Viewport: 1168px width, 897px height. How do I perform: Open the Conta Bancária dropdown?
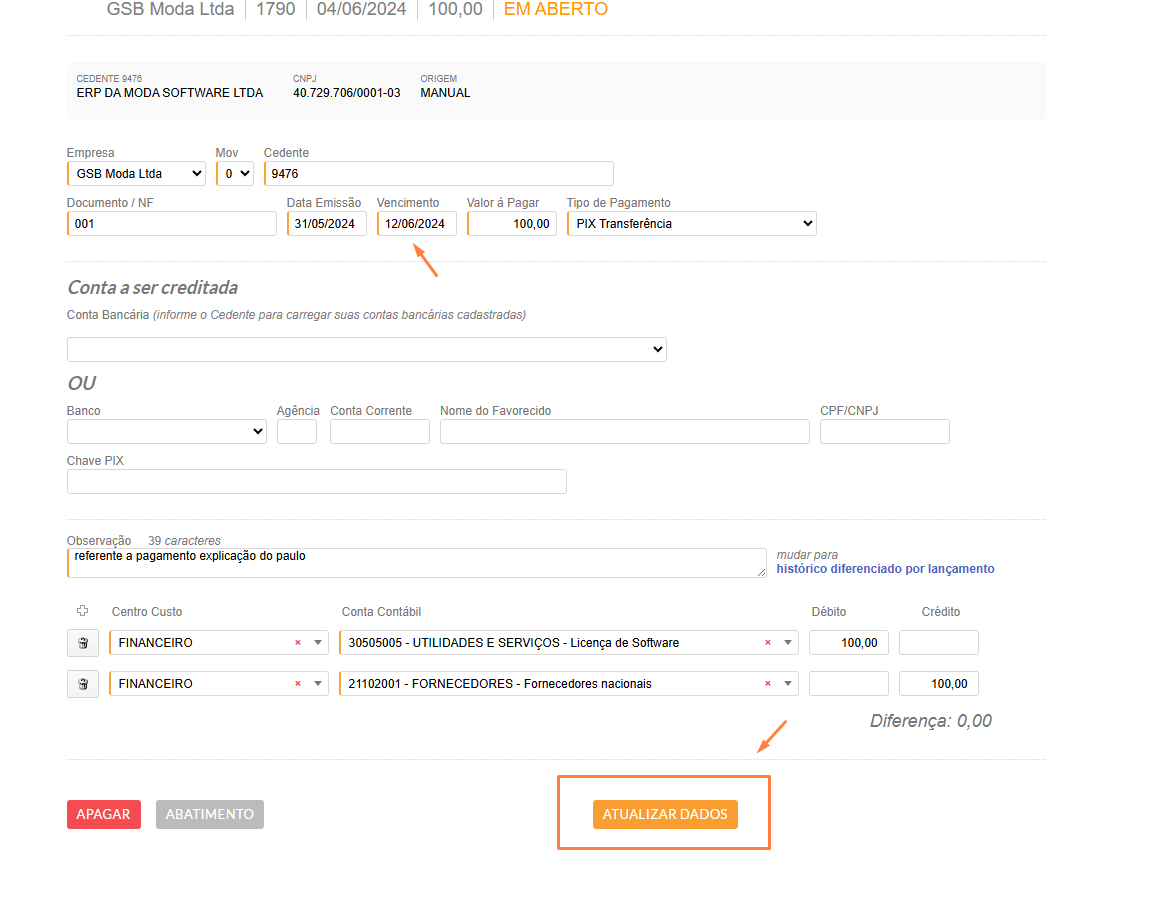pos(366,349)
